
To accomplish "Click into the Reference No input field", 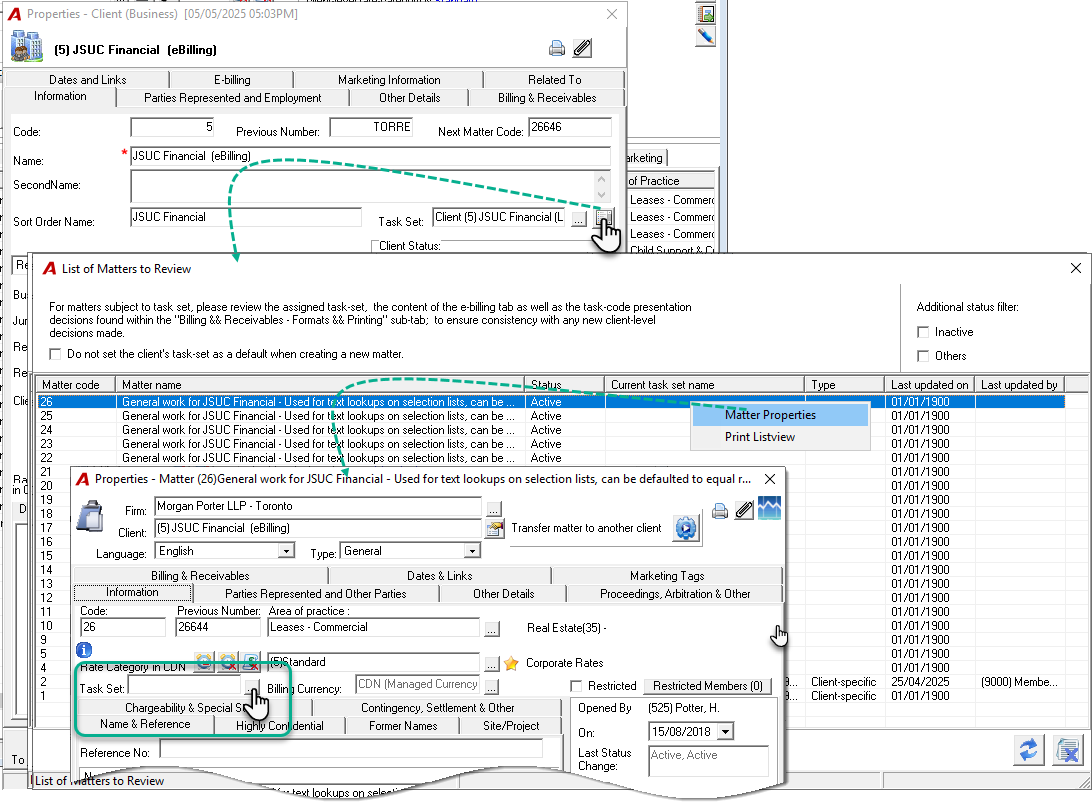I will [x=351, y=749].
